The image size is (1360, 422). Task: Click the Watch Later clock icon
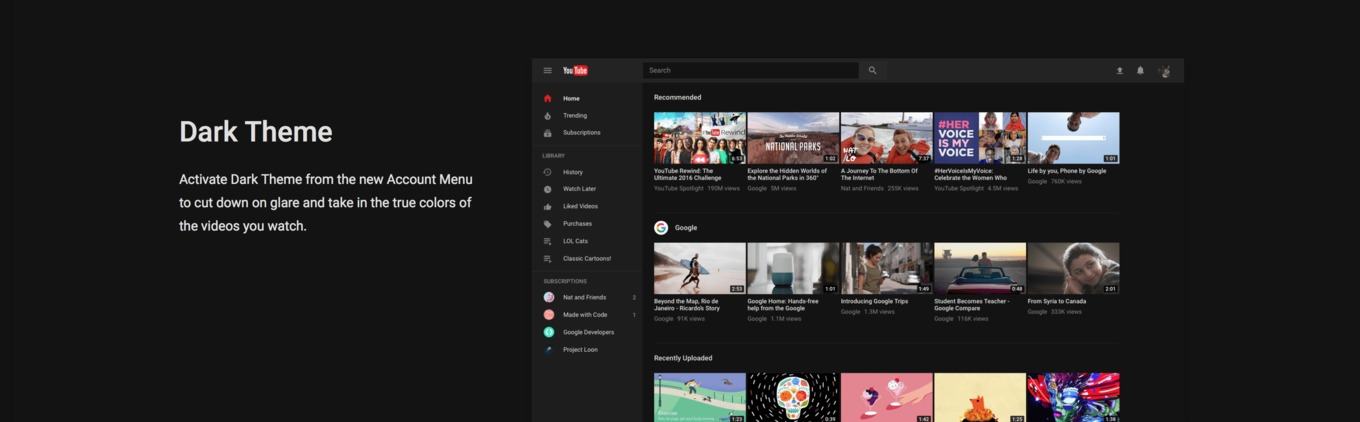[x=548, y=189]
